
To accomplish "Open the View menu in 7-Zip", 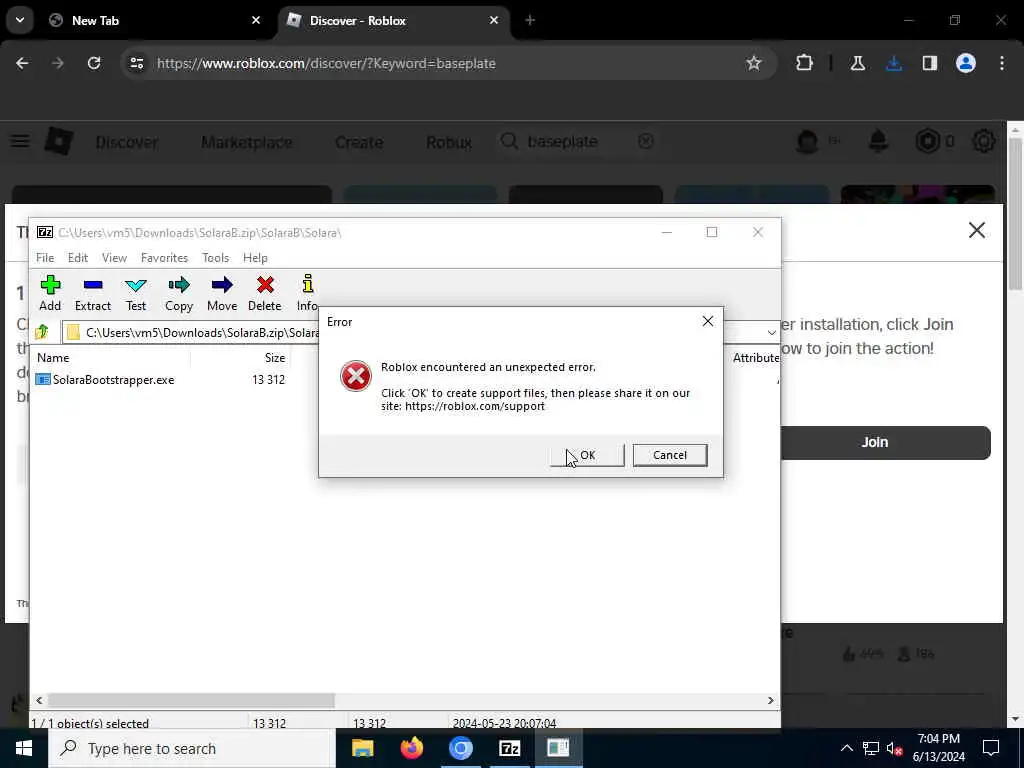I will pos(114,258).
